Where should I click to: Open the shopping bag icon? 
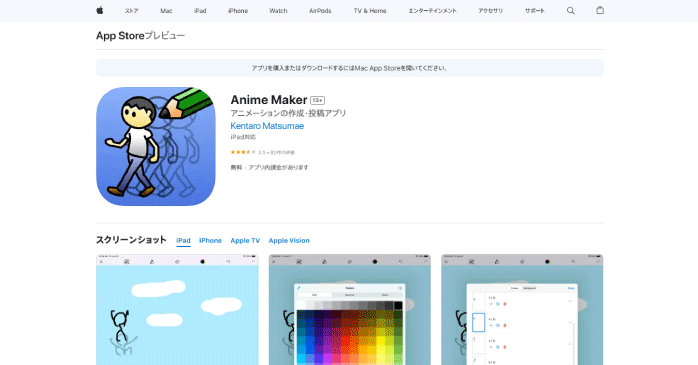[600, 10]
